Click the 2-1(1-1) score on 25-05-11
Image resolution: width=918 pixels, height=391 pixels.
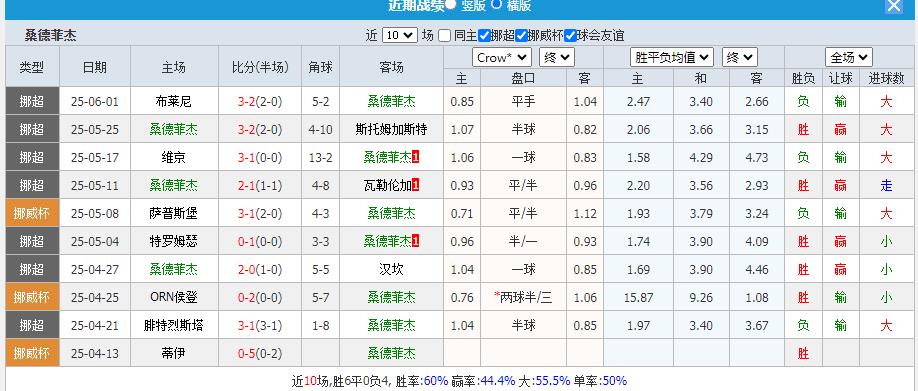[x=260, y=186]
